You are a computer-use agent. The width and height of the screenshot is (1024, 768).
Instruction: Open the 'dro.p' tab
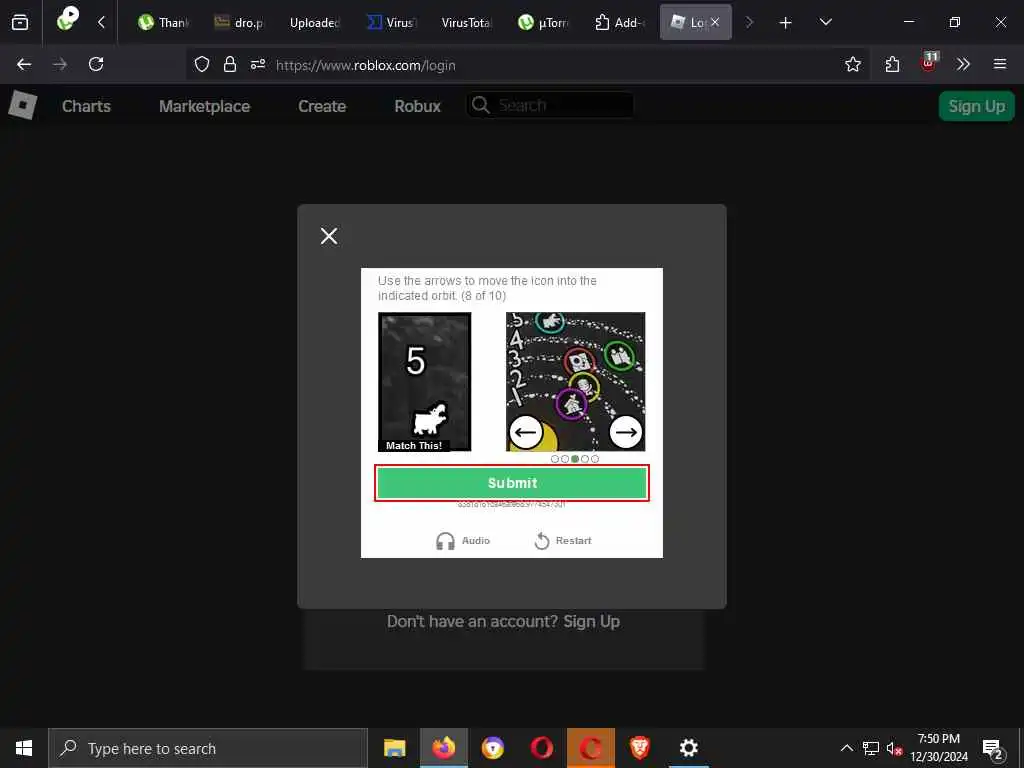click(238, 22)
